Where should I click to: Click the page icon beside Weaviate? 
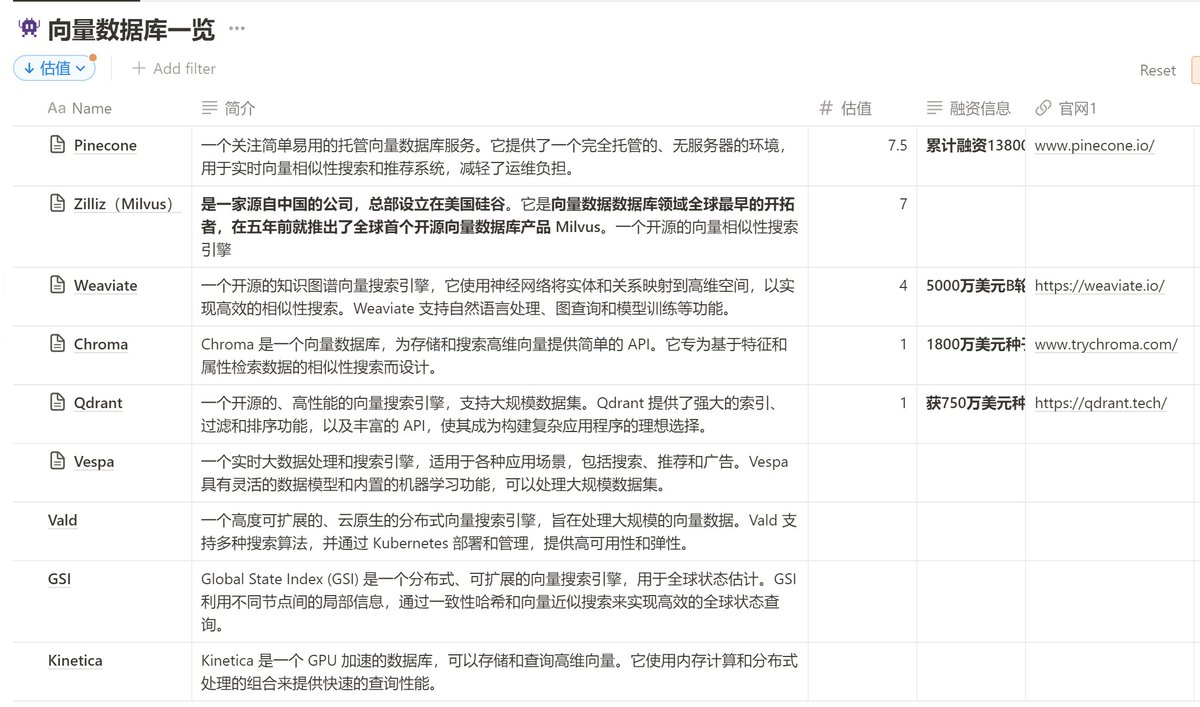click(57, 285)
